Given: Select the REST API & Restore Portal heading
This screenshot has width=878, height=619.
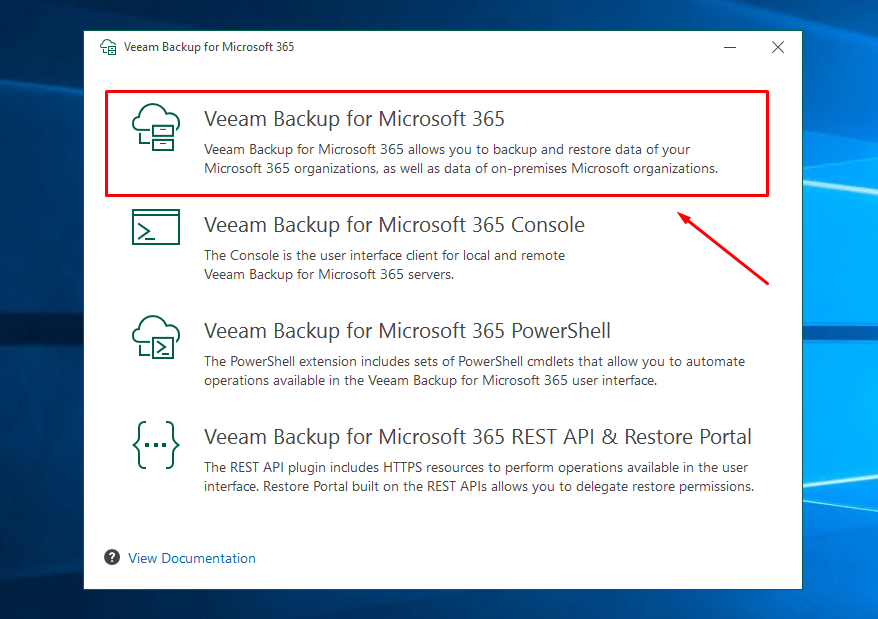Looking at the screenshot, I should tap(478, 436).
